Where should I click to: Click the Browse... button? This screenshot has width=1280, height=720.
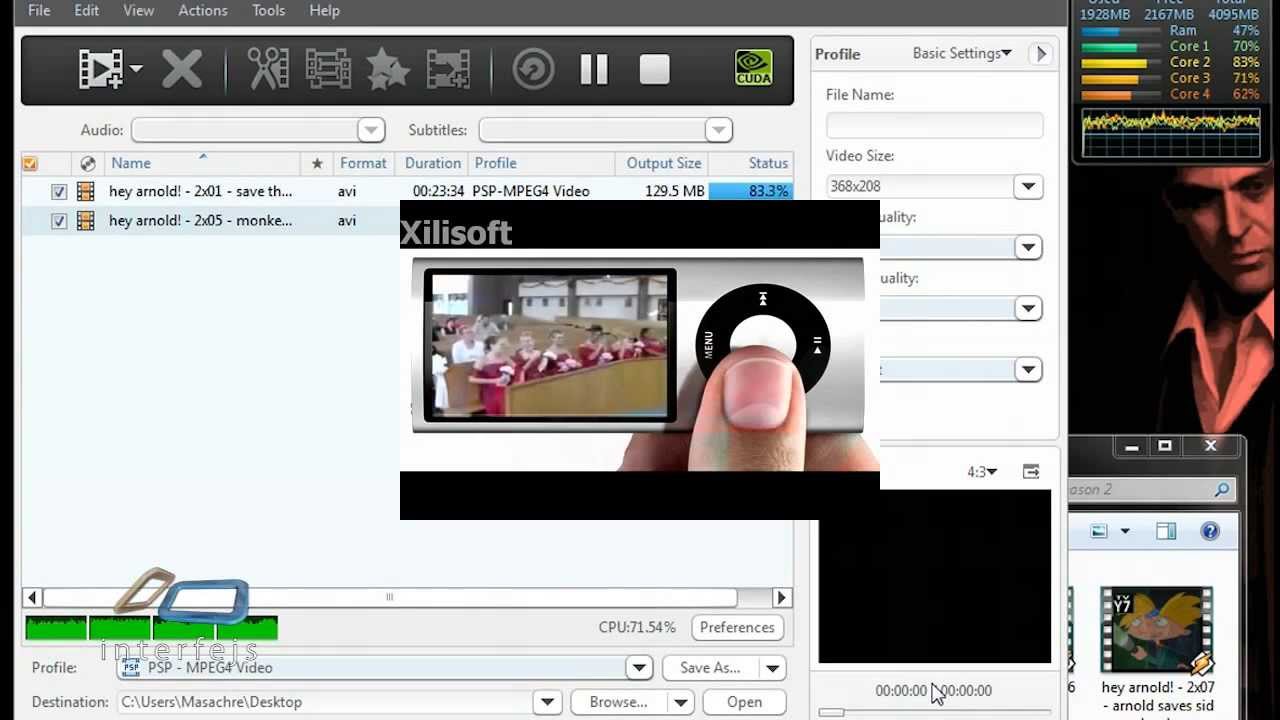(618, 702)
